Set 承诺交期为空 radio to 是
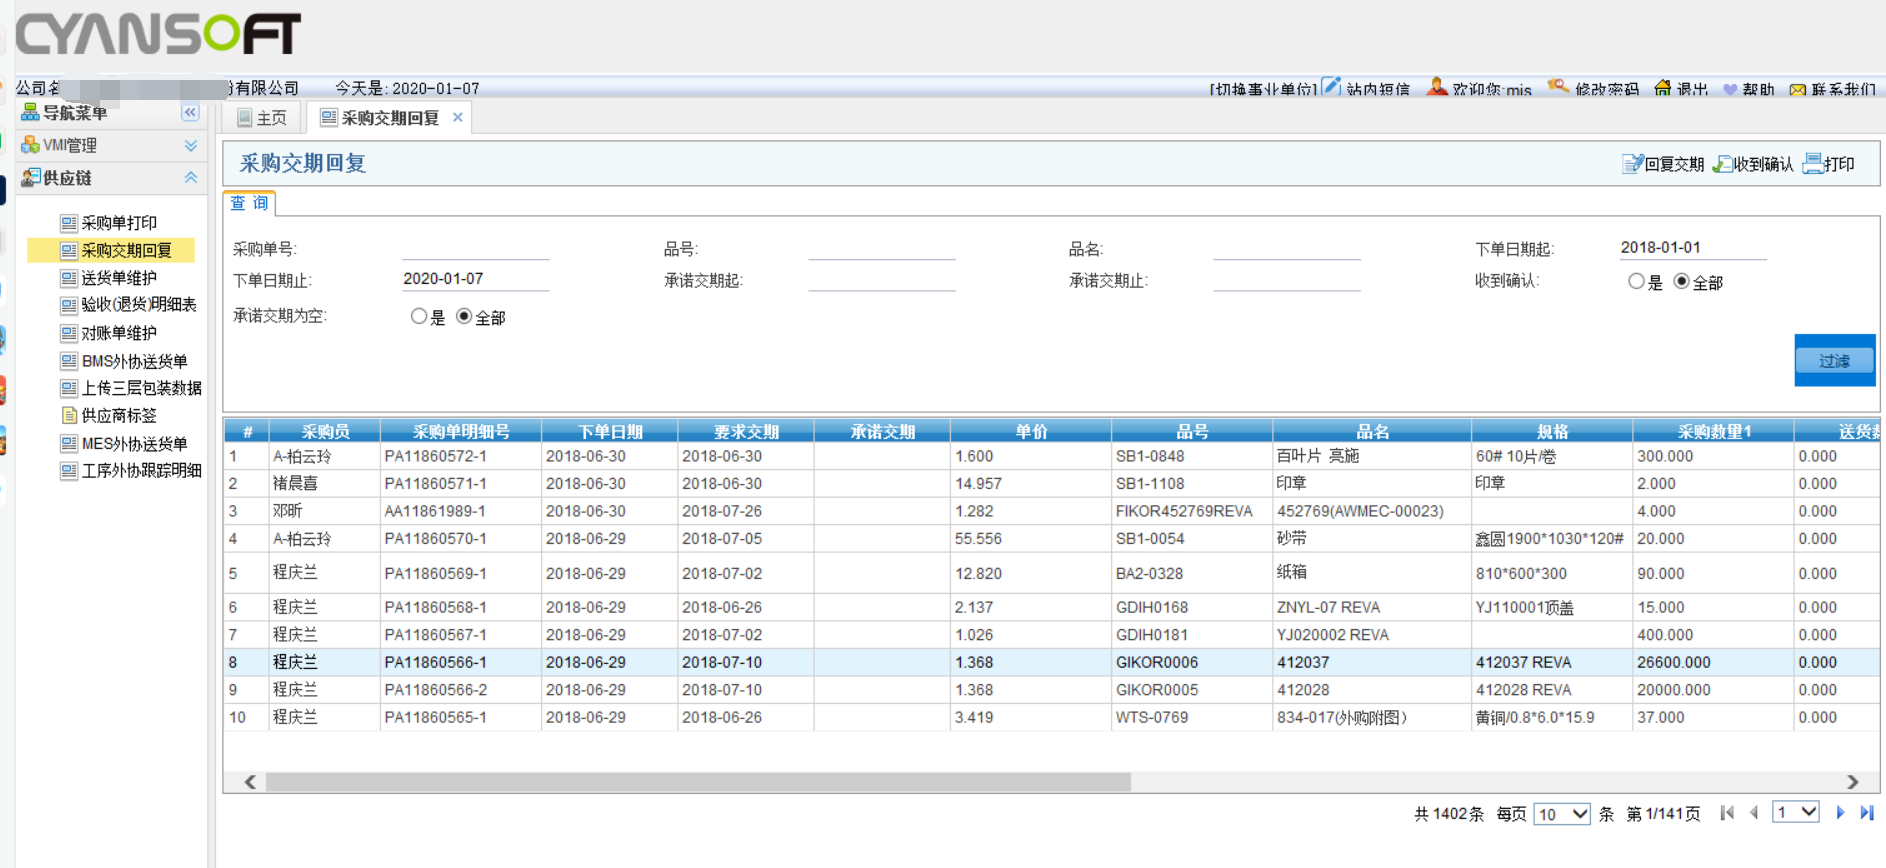The image size is (1886, 868). coord(419,316)
